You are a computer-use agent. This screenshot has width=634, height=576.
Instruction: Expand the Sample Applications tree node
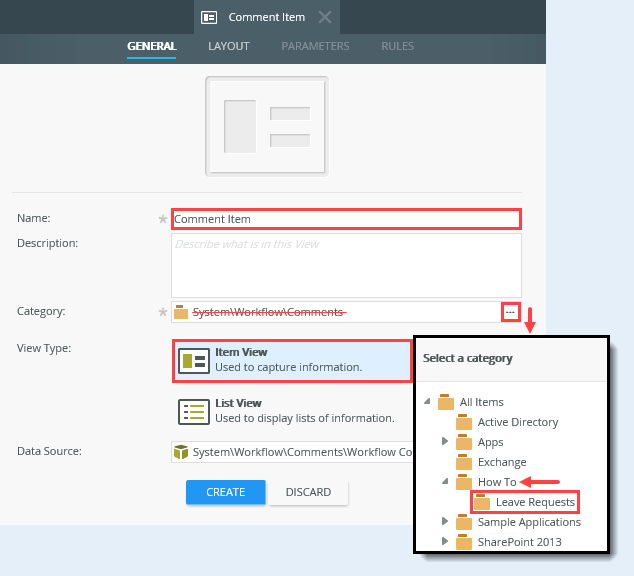point(445,521)
